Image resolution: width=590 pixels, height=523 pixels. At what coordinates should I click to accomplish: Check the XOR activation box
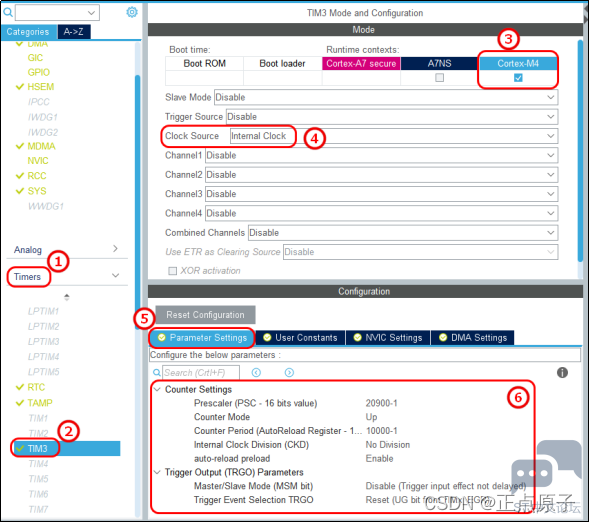coord(172,271)
